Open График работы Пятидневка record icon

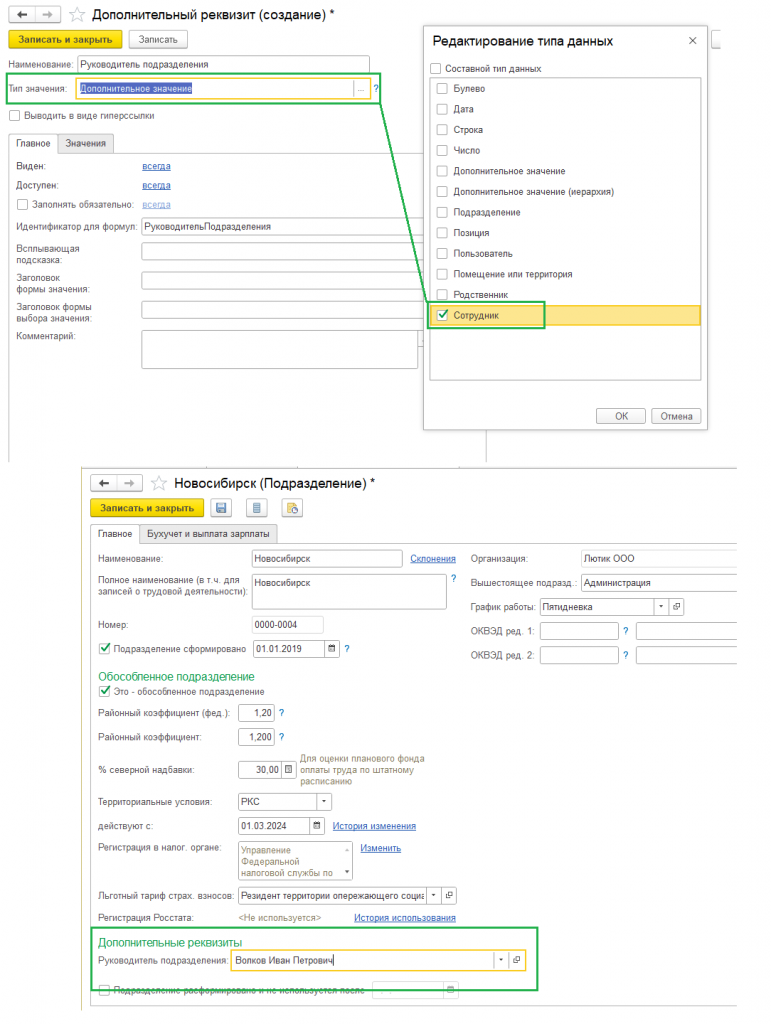pos(676,607)
